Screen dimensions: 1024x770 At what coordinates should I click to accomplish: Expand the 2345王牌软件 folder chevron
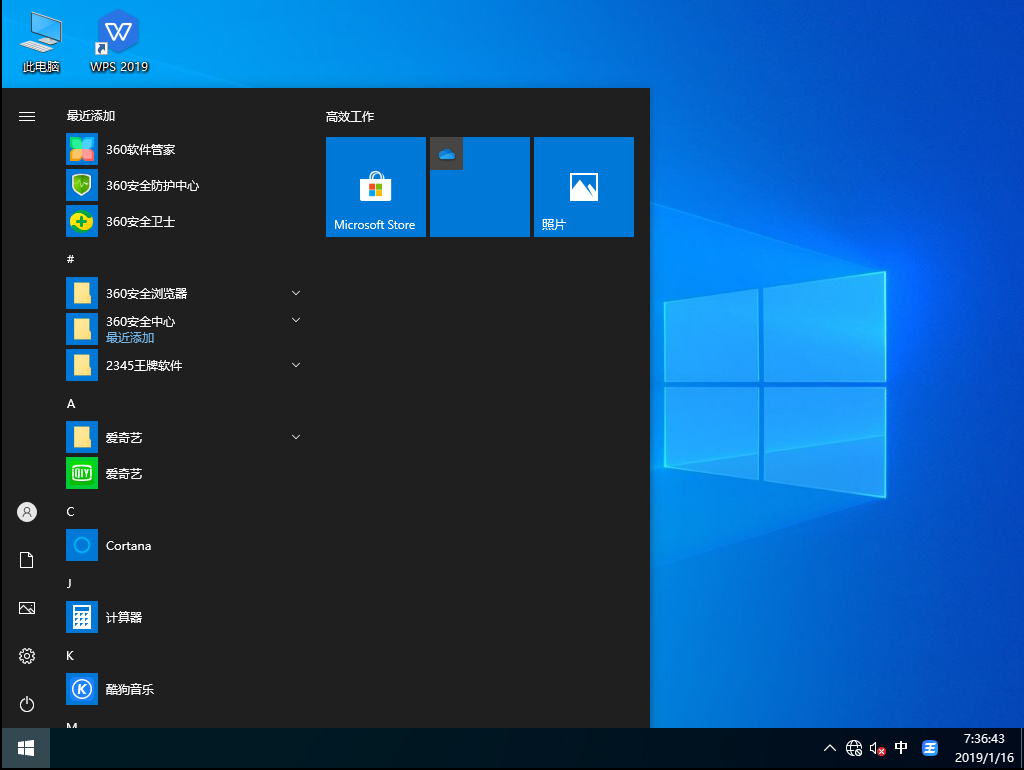296,365
